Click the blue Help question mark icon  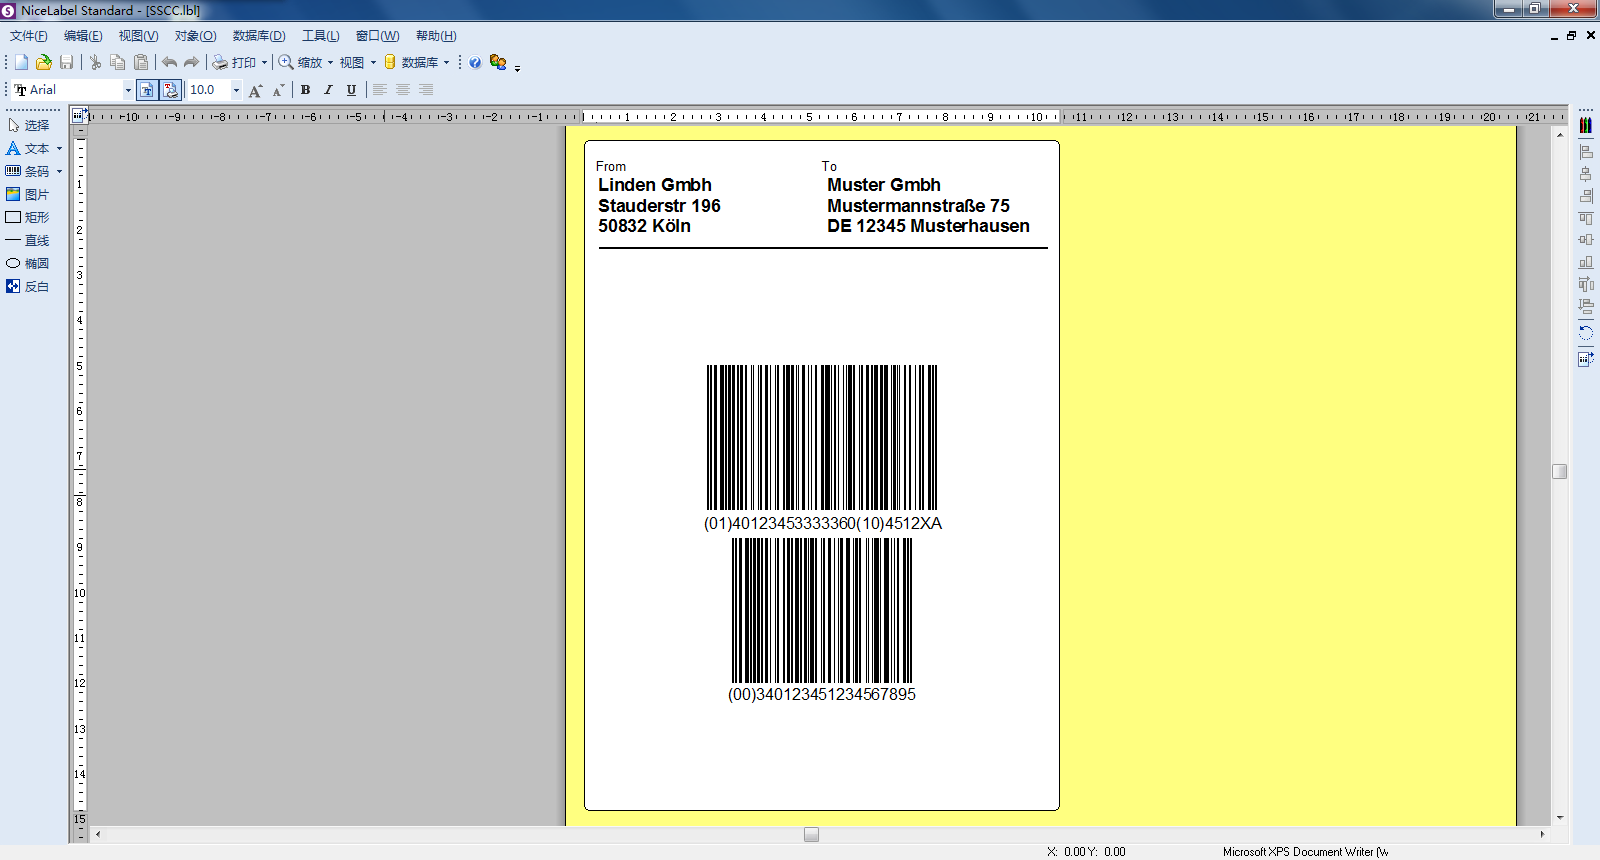point(475,62)
